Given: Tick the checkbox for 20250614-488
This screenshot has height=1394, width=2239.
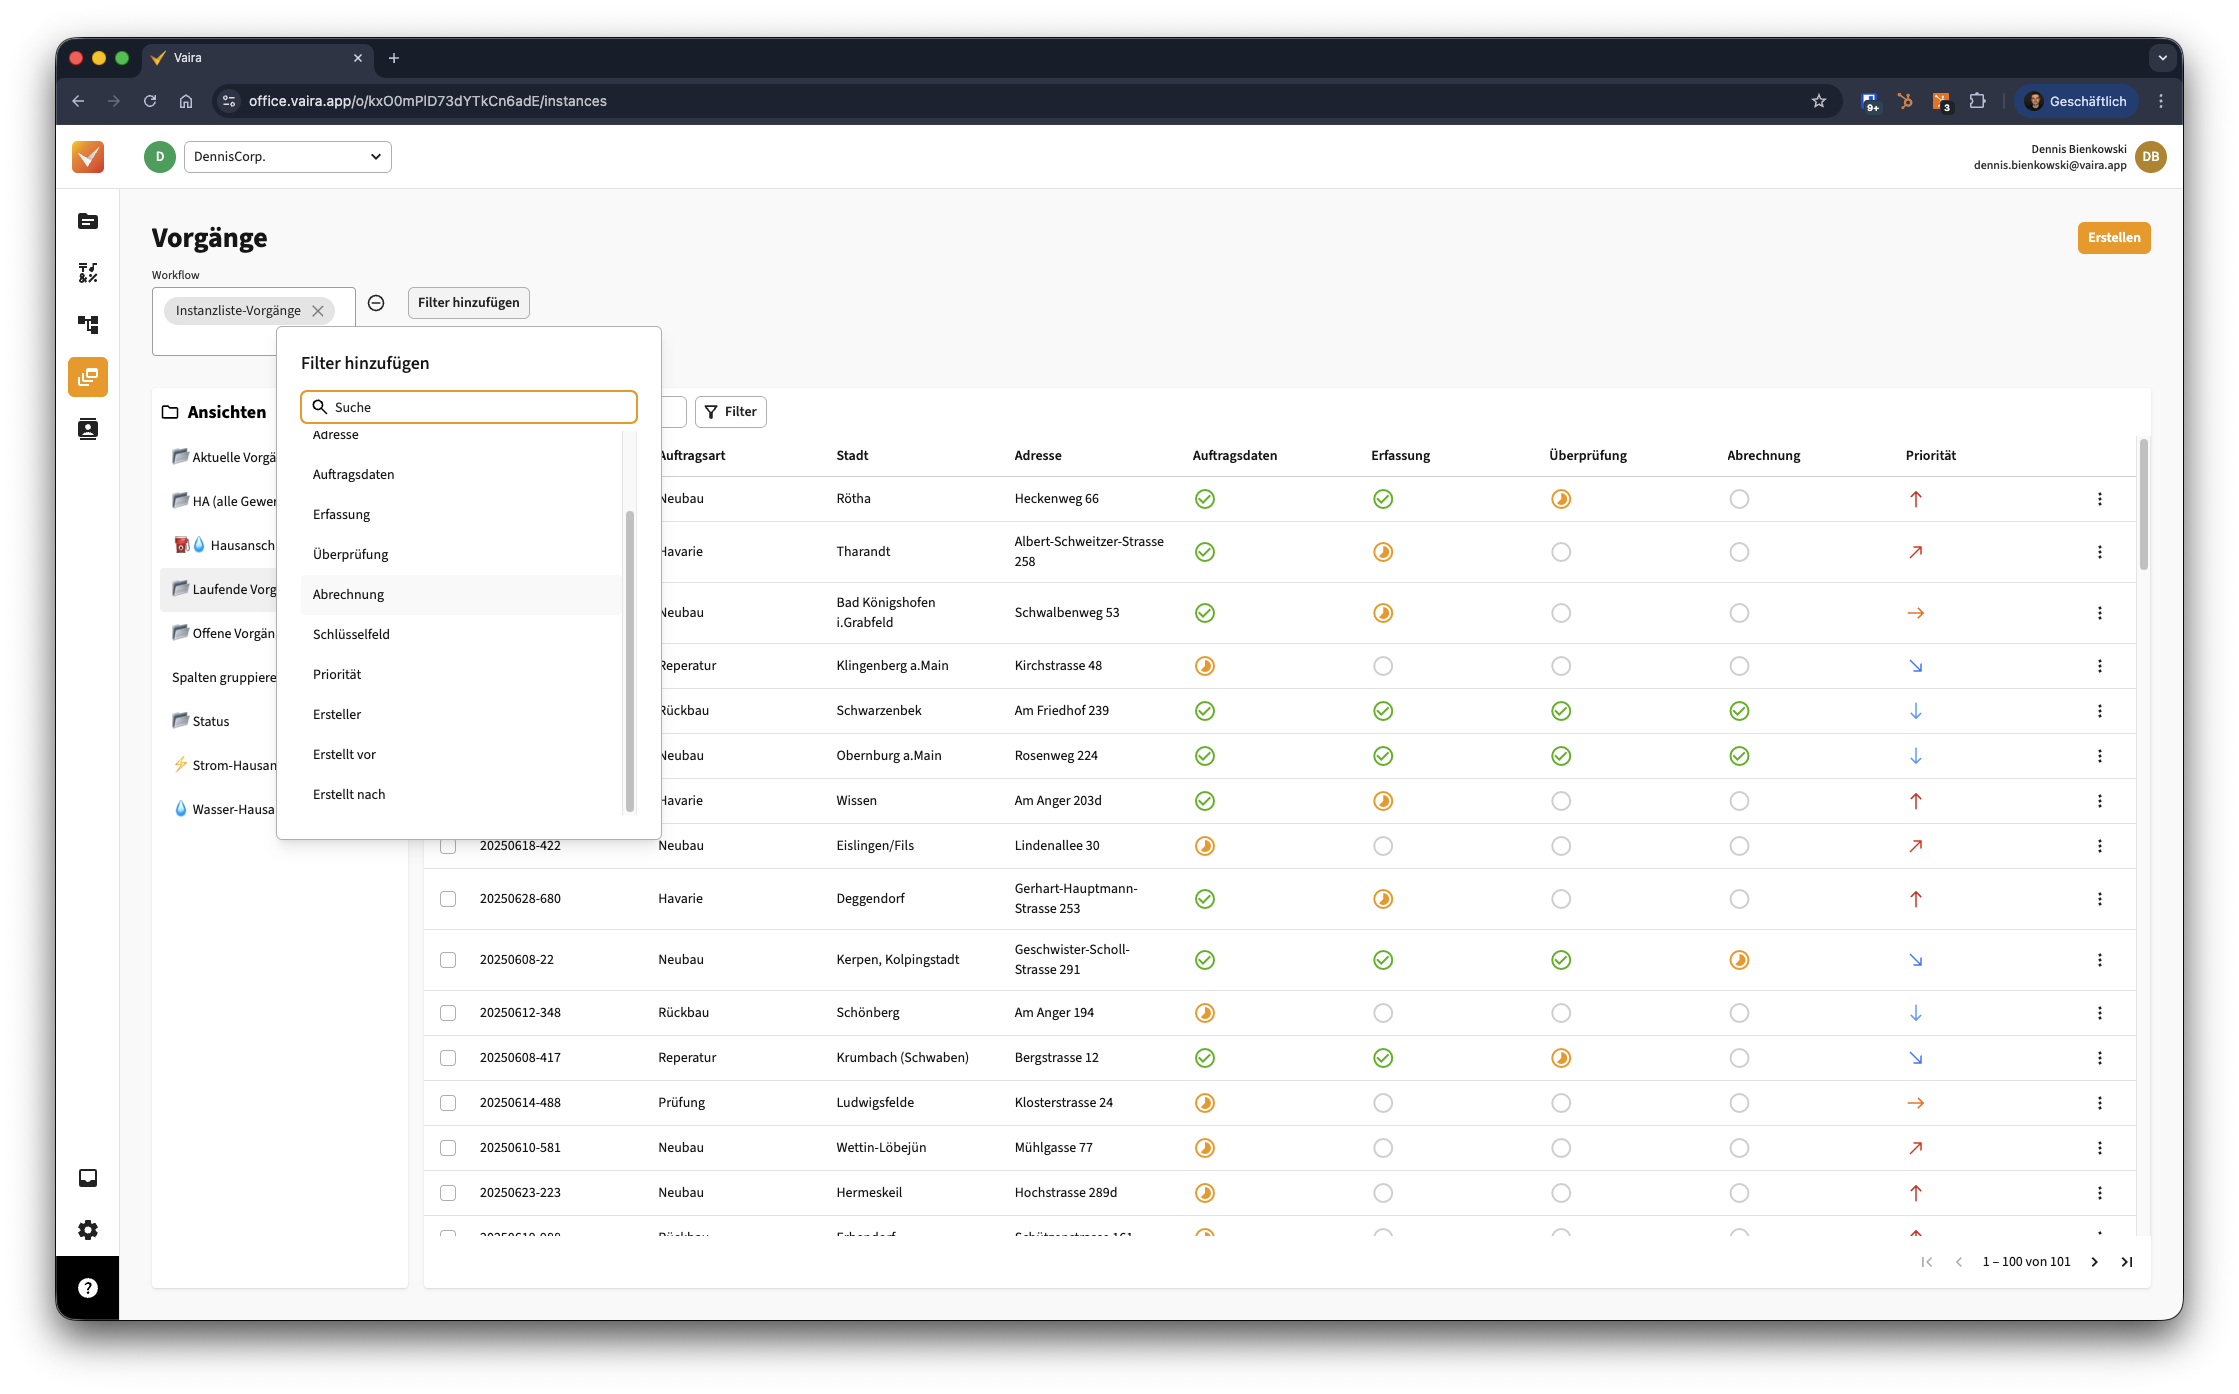Looking at the screenshot, I should click(448, 1103).
